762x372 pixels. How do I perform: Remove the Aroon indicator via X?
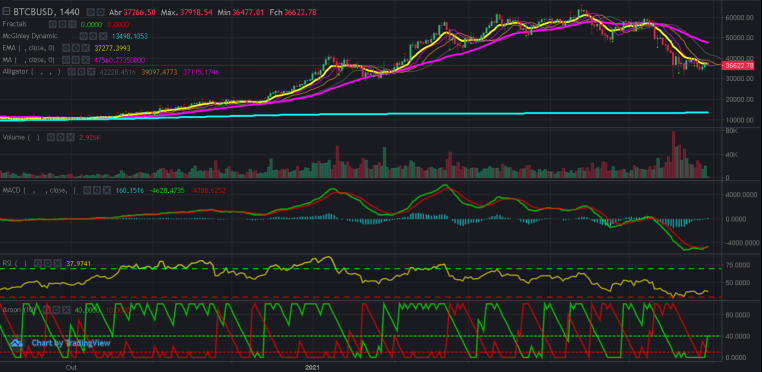point(66,310)
